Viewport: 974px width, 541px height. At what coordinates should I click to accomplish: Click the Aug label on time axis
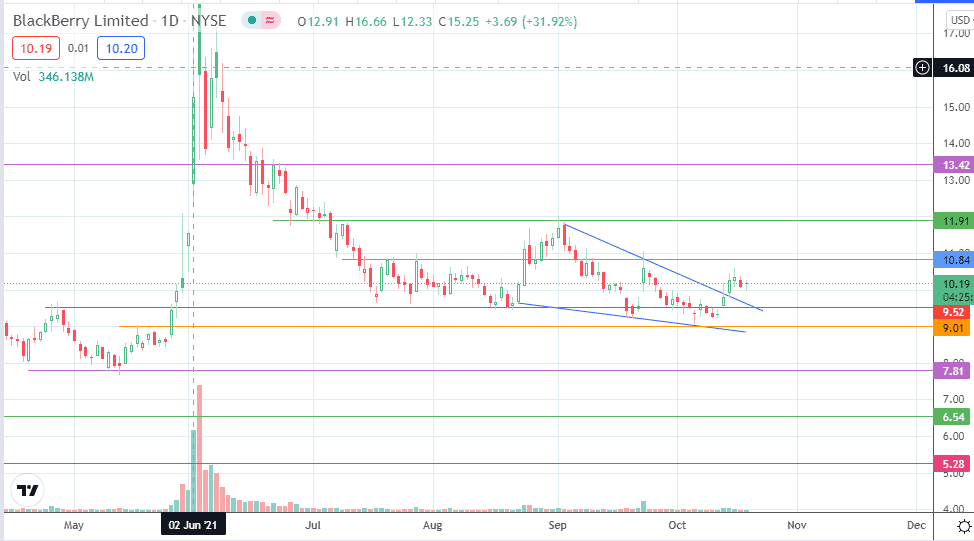432,525
